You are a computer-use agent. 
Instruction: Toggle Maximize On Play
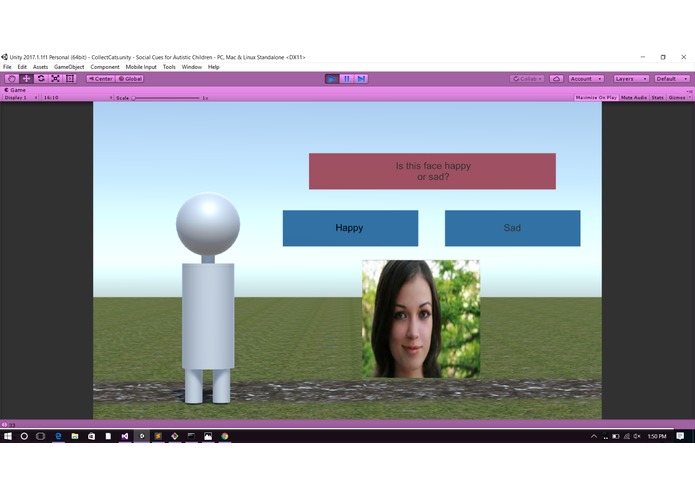[x=596, y=97]
